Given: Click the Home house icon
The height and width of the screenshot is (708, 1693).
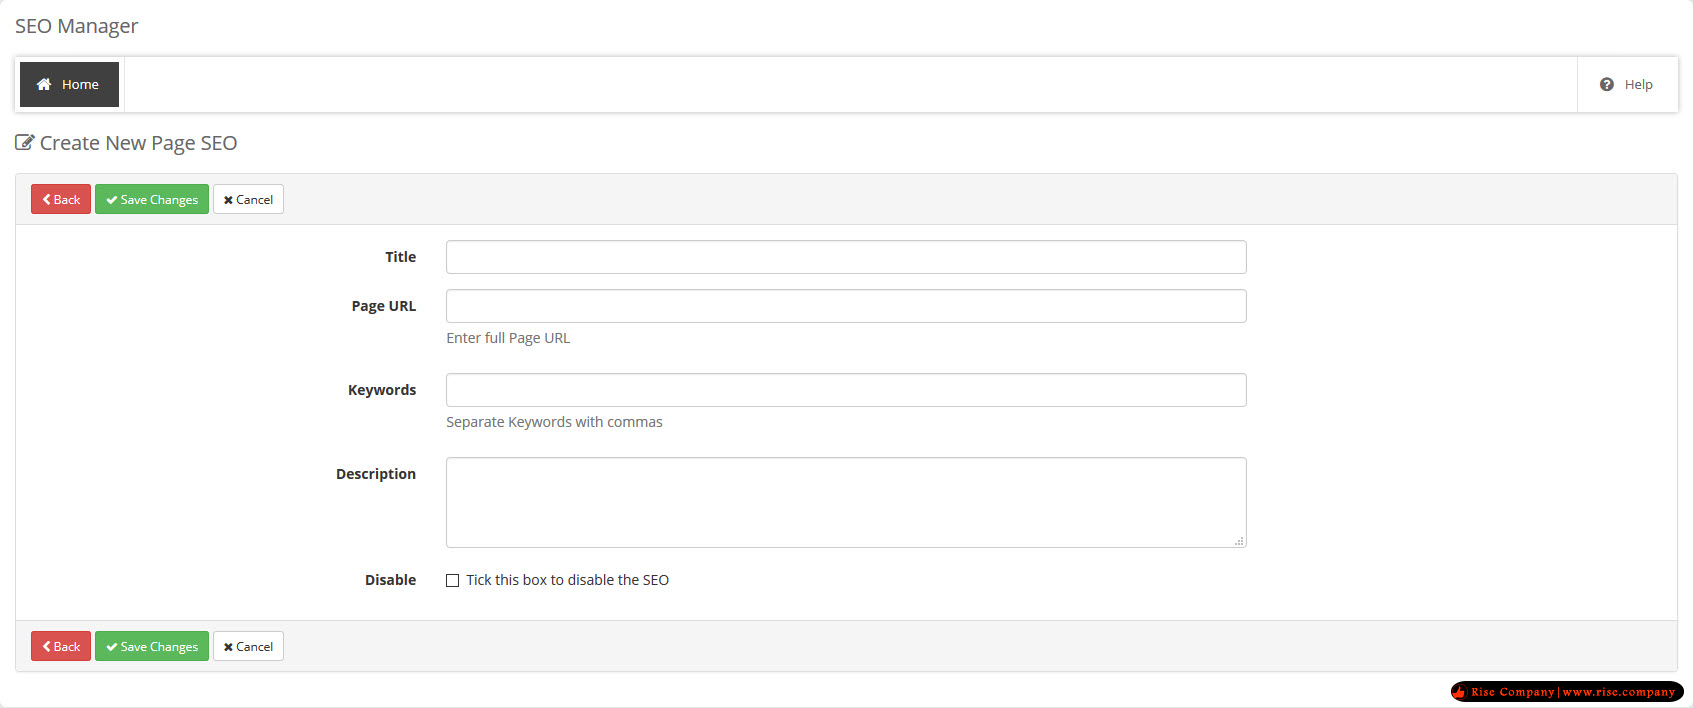Looking at the screenshot, I should click(x=44, y=84).
